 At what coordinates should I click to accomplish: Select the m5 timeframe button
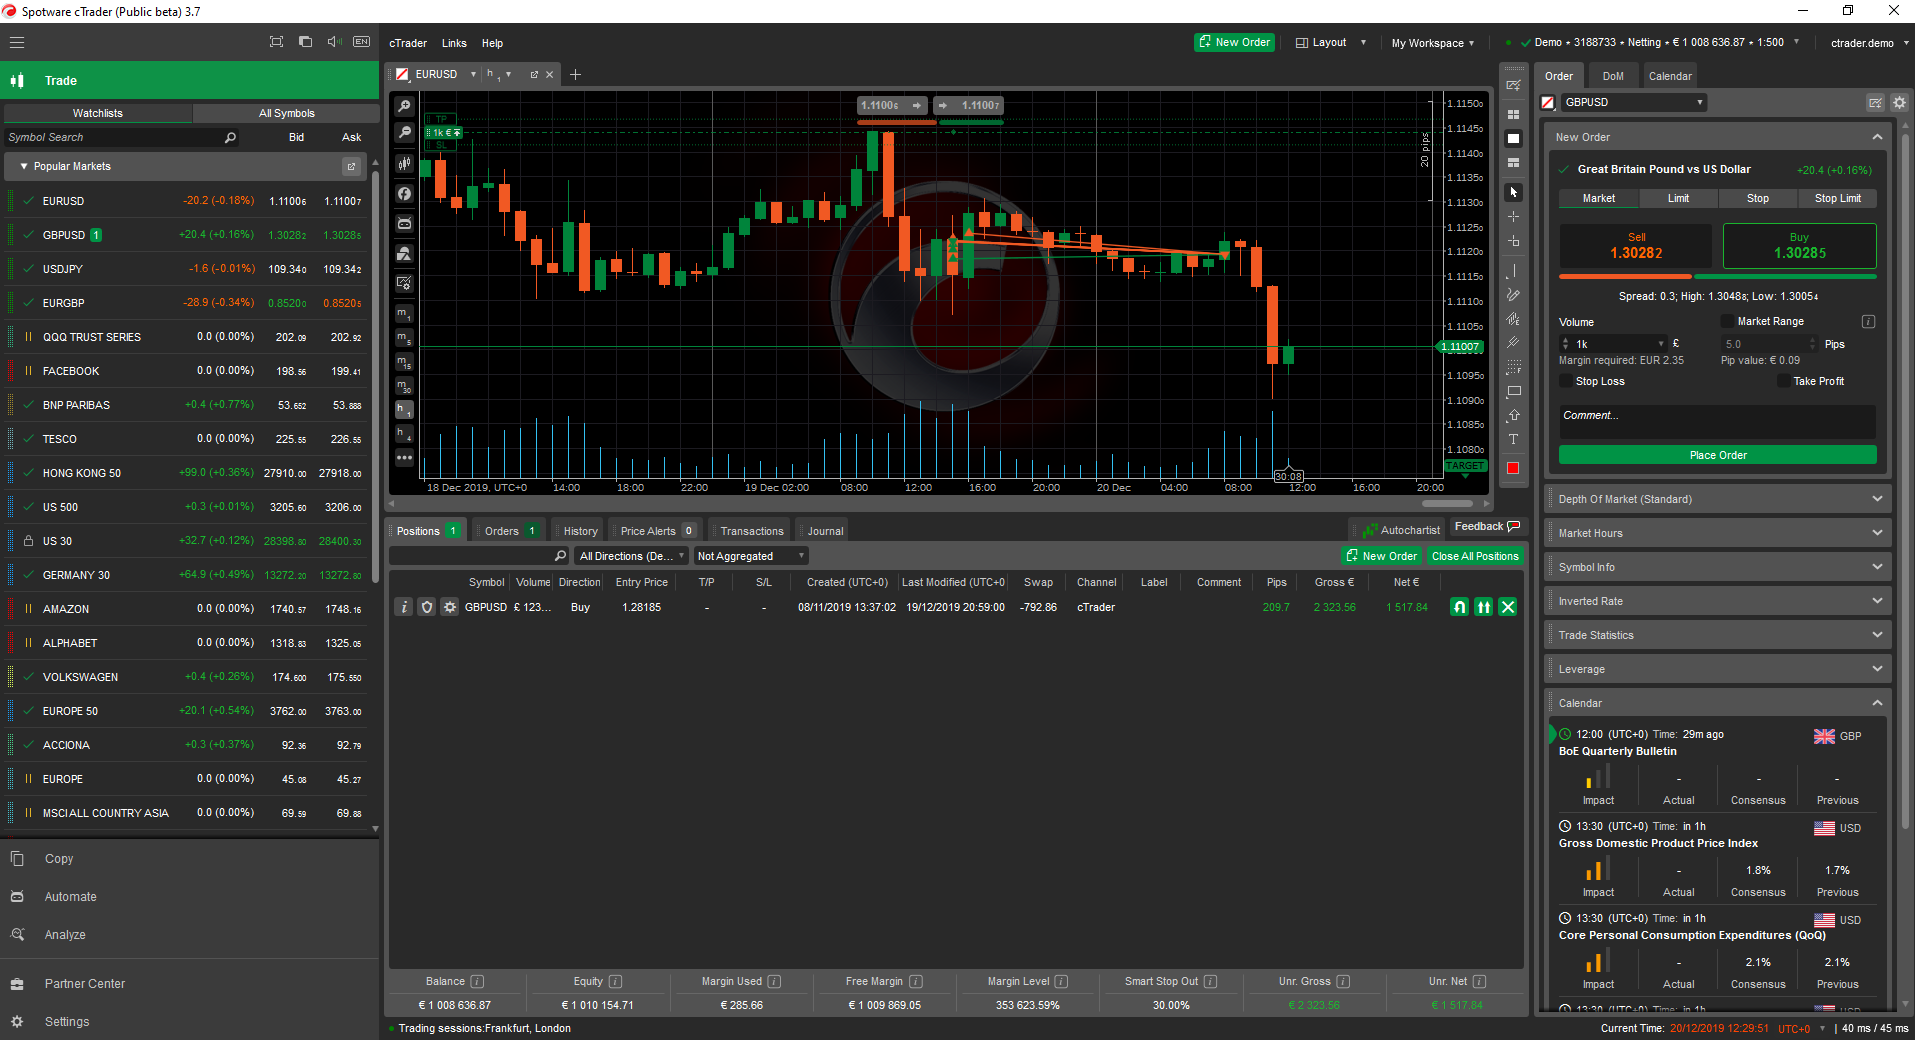coord(404,337)
